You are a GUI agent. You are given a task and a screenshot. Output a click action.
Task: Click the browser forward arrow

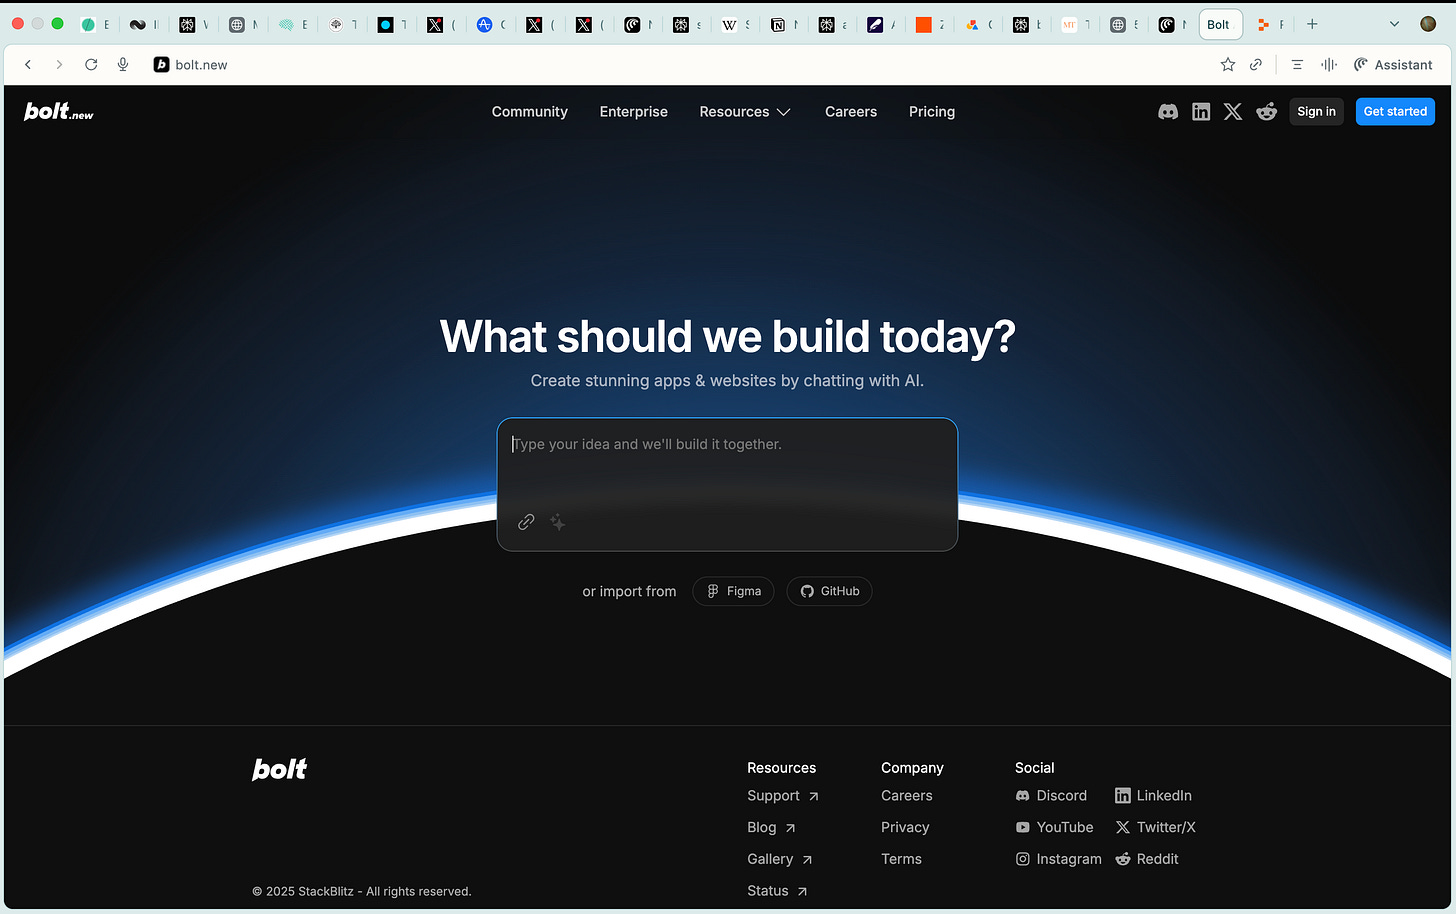click(x=59, y=64)
